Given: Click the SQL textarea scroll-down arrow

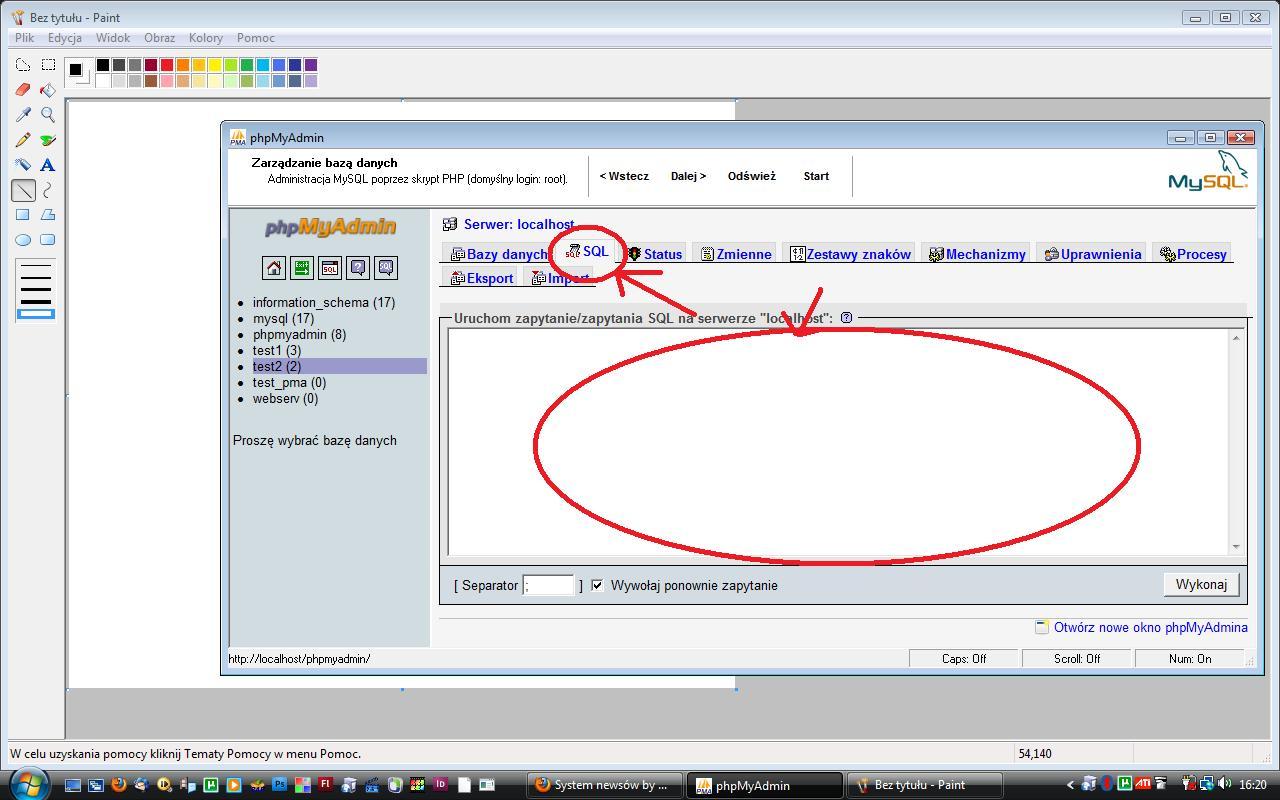Looking at the screenshot, I should click(x=1236, y=546).
